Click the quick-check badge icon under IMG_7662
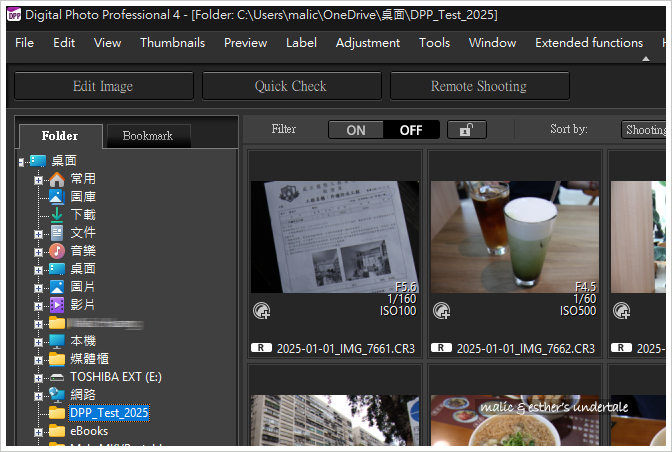 click(x=441, y=311)
